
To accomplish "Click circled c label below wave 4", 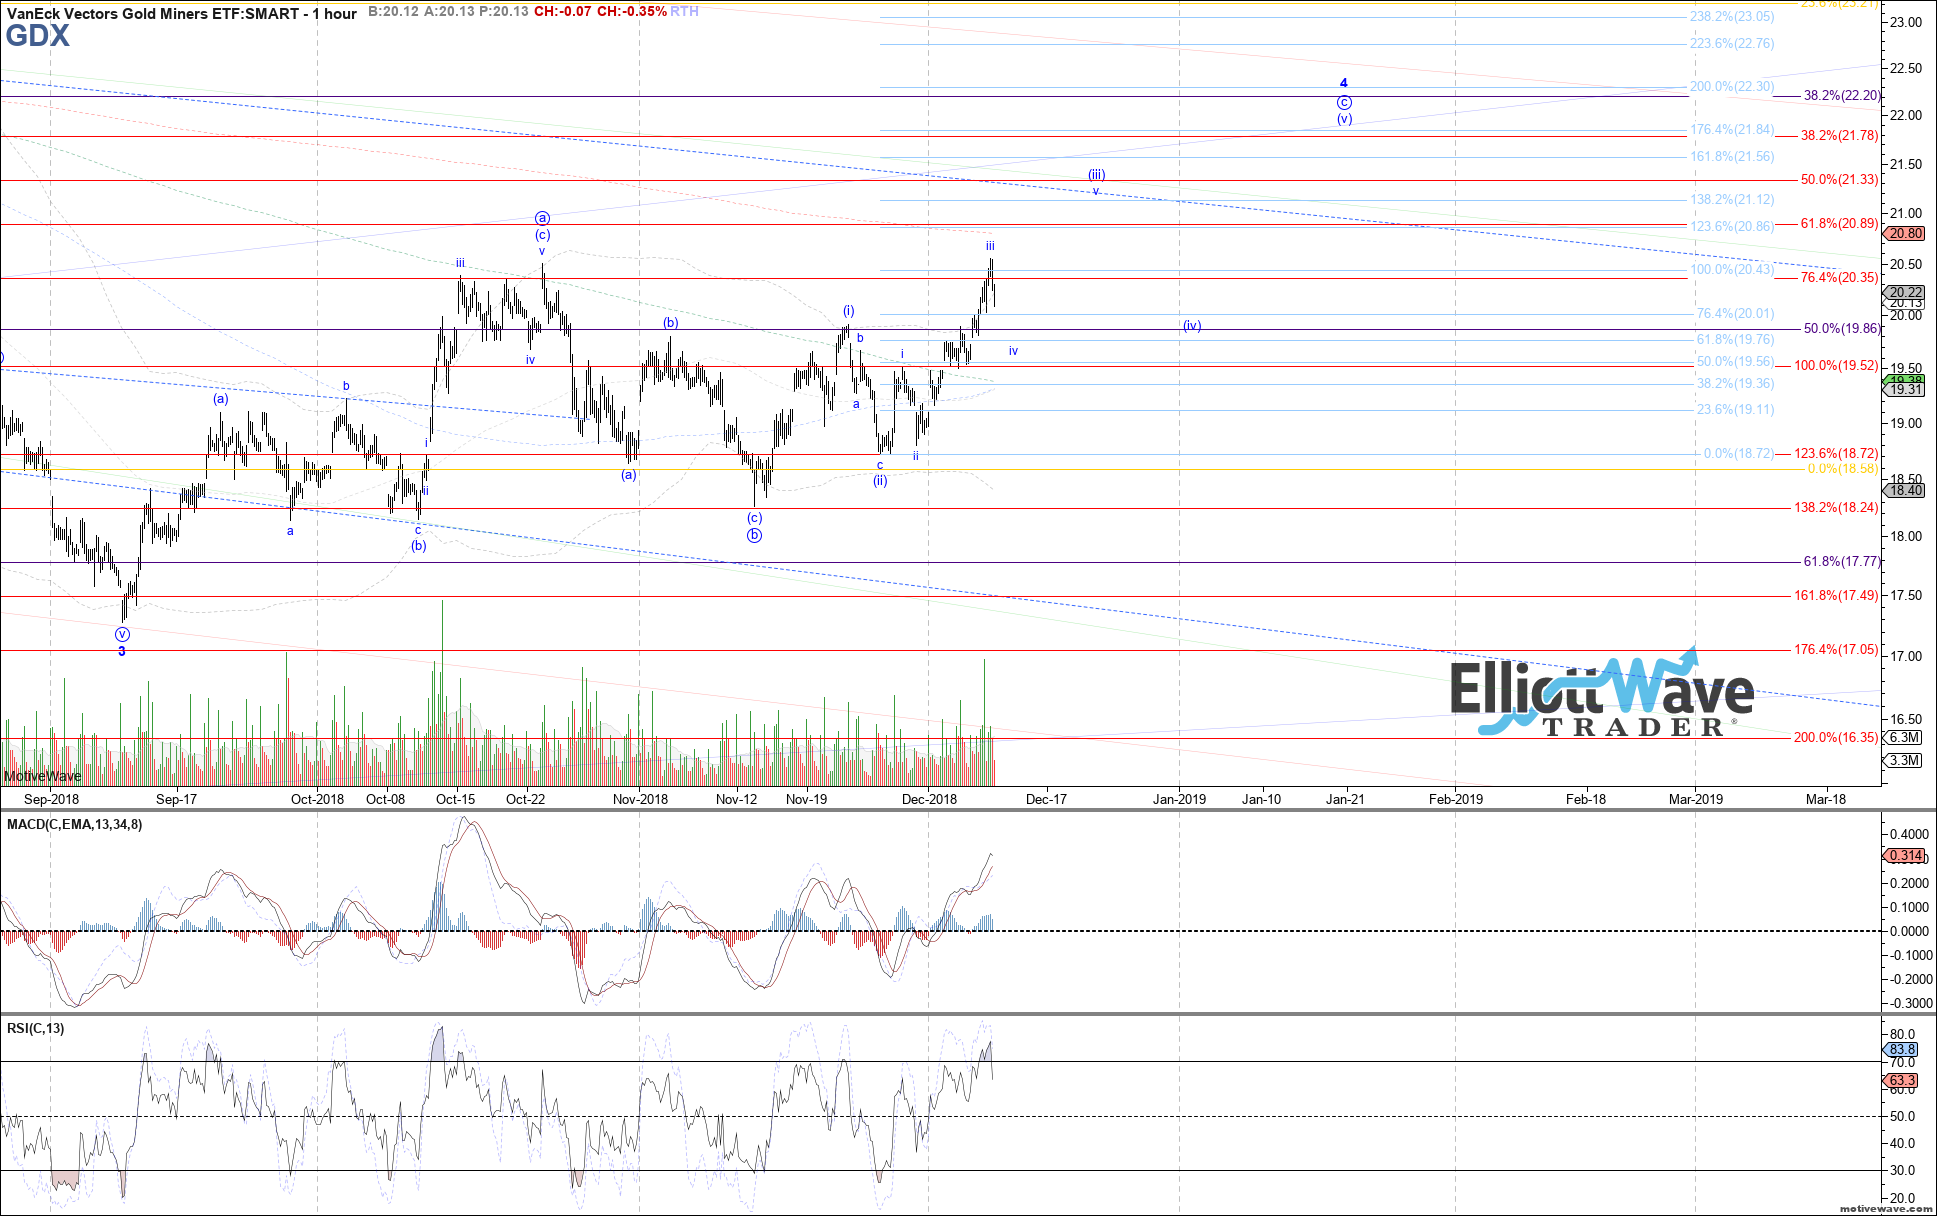I will click(1344, 102).
